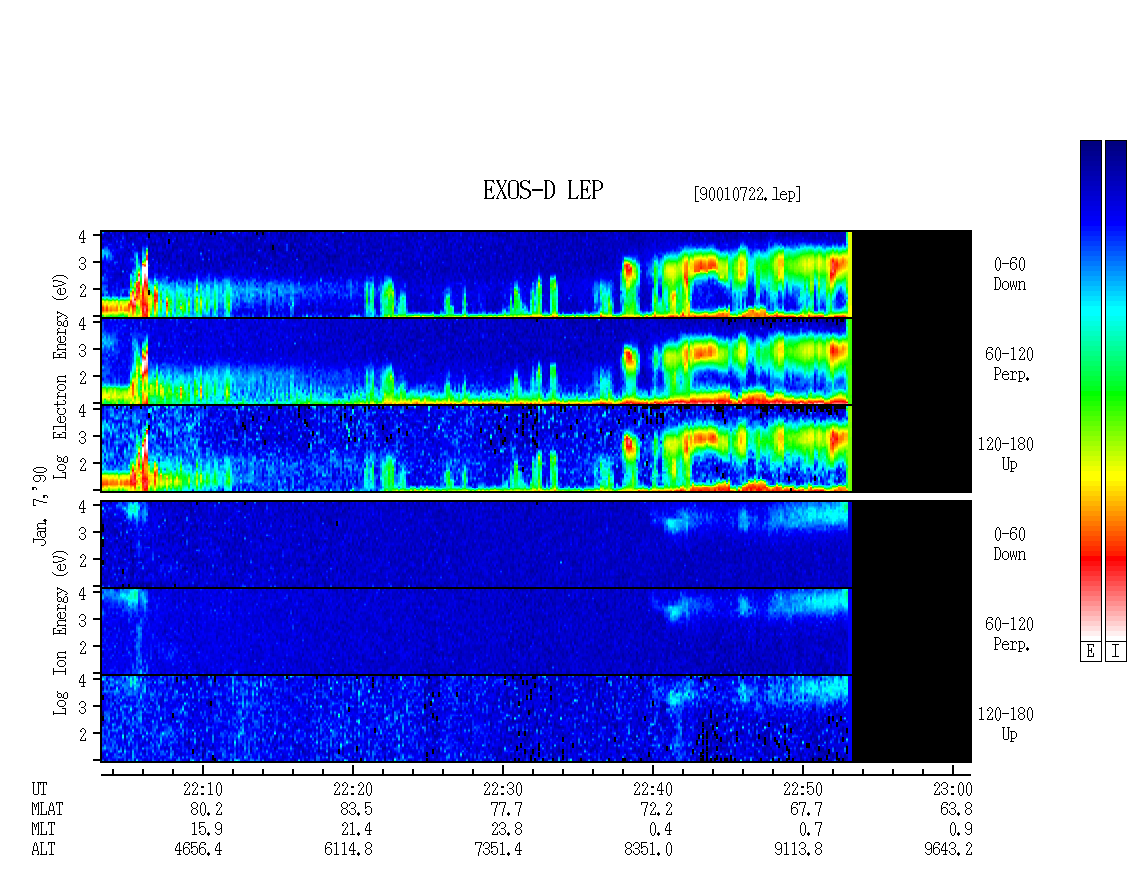Click the 23:00 UT time label
This screenshot has height=875, width=1130.
pyautogui.click(x=952, y=789)
